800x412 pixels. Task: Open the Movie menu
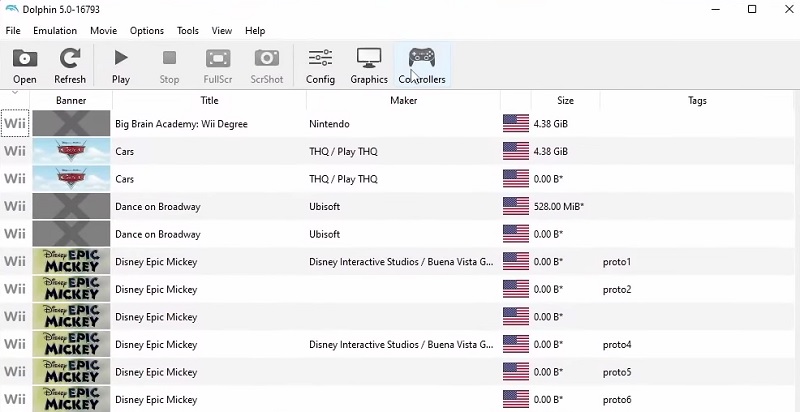(x=103, y=31)
